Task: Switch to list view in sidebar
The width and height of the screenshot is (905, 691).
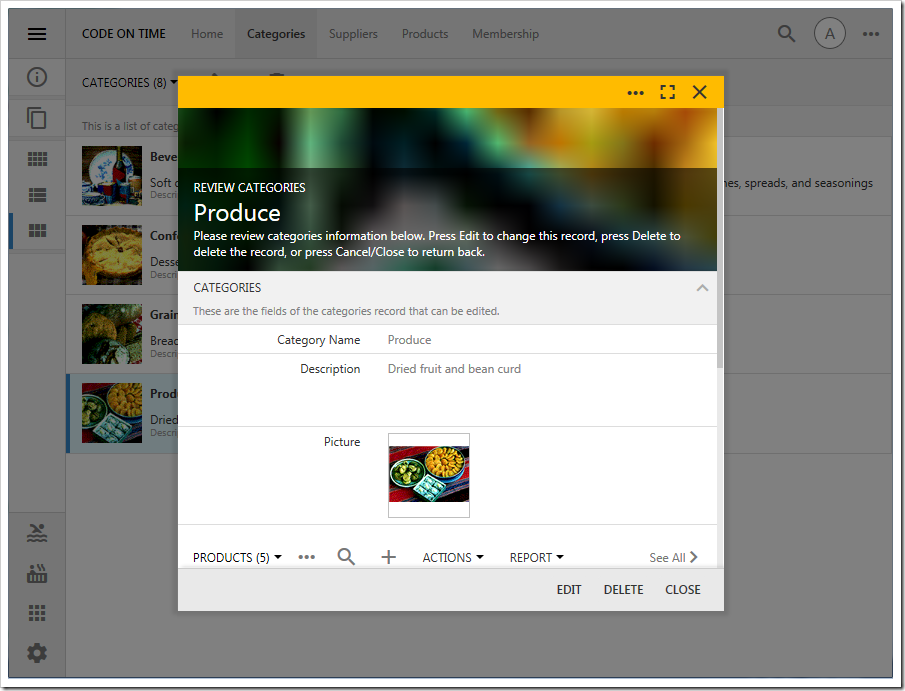Action: click(x=37, y=195)
